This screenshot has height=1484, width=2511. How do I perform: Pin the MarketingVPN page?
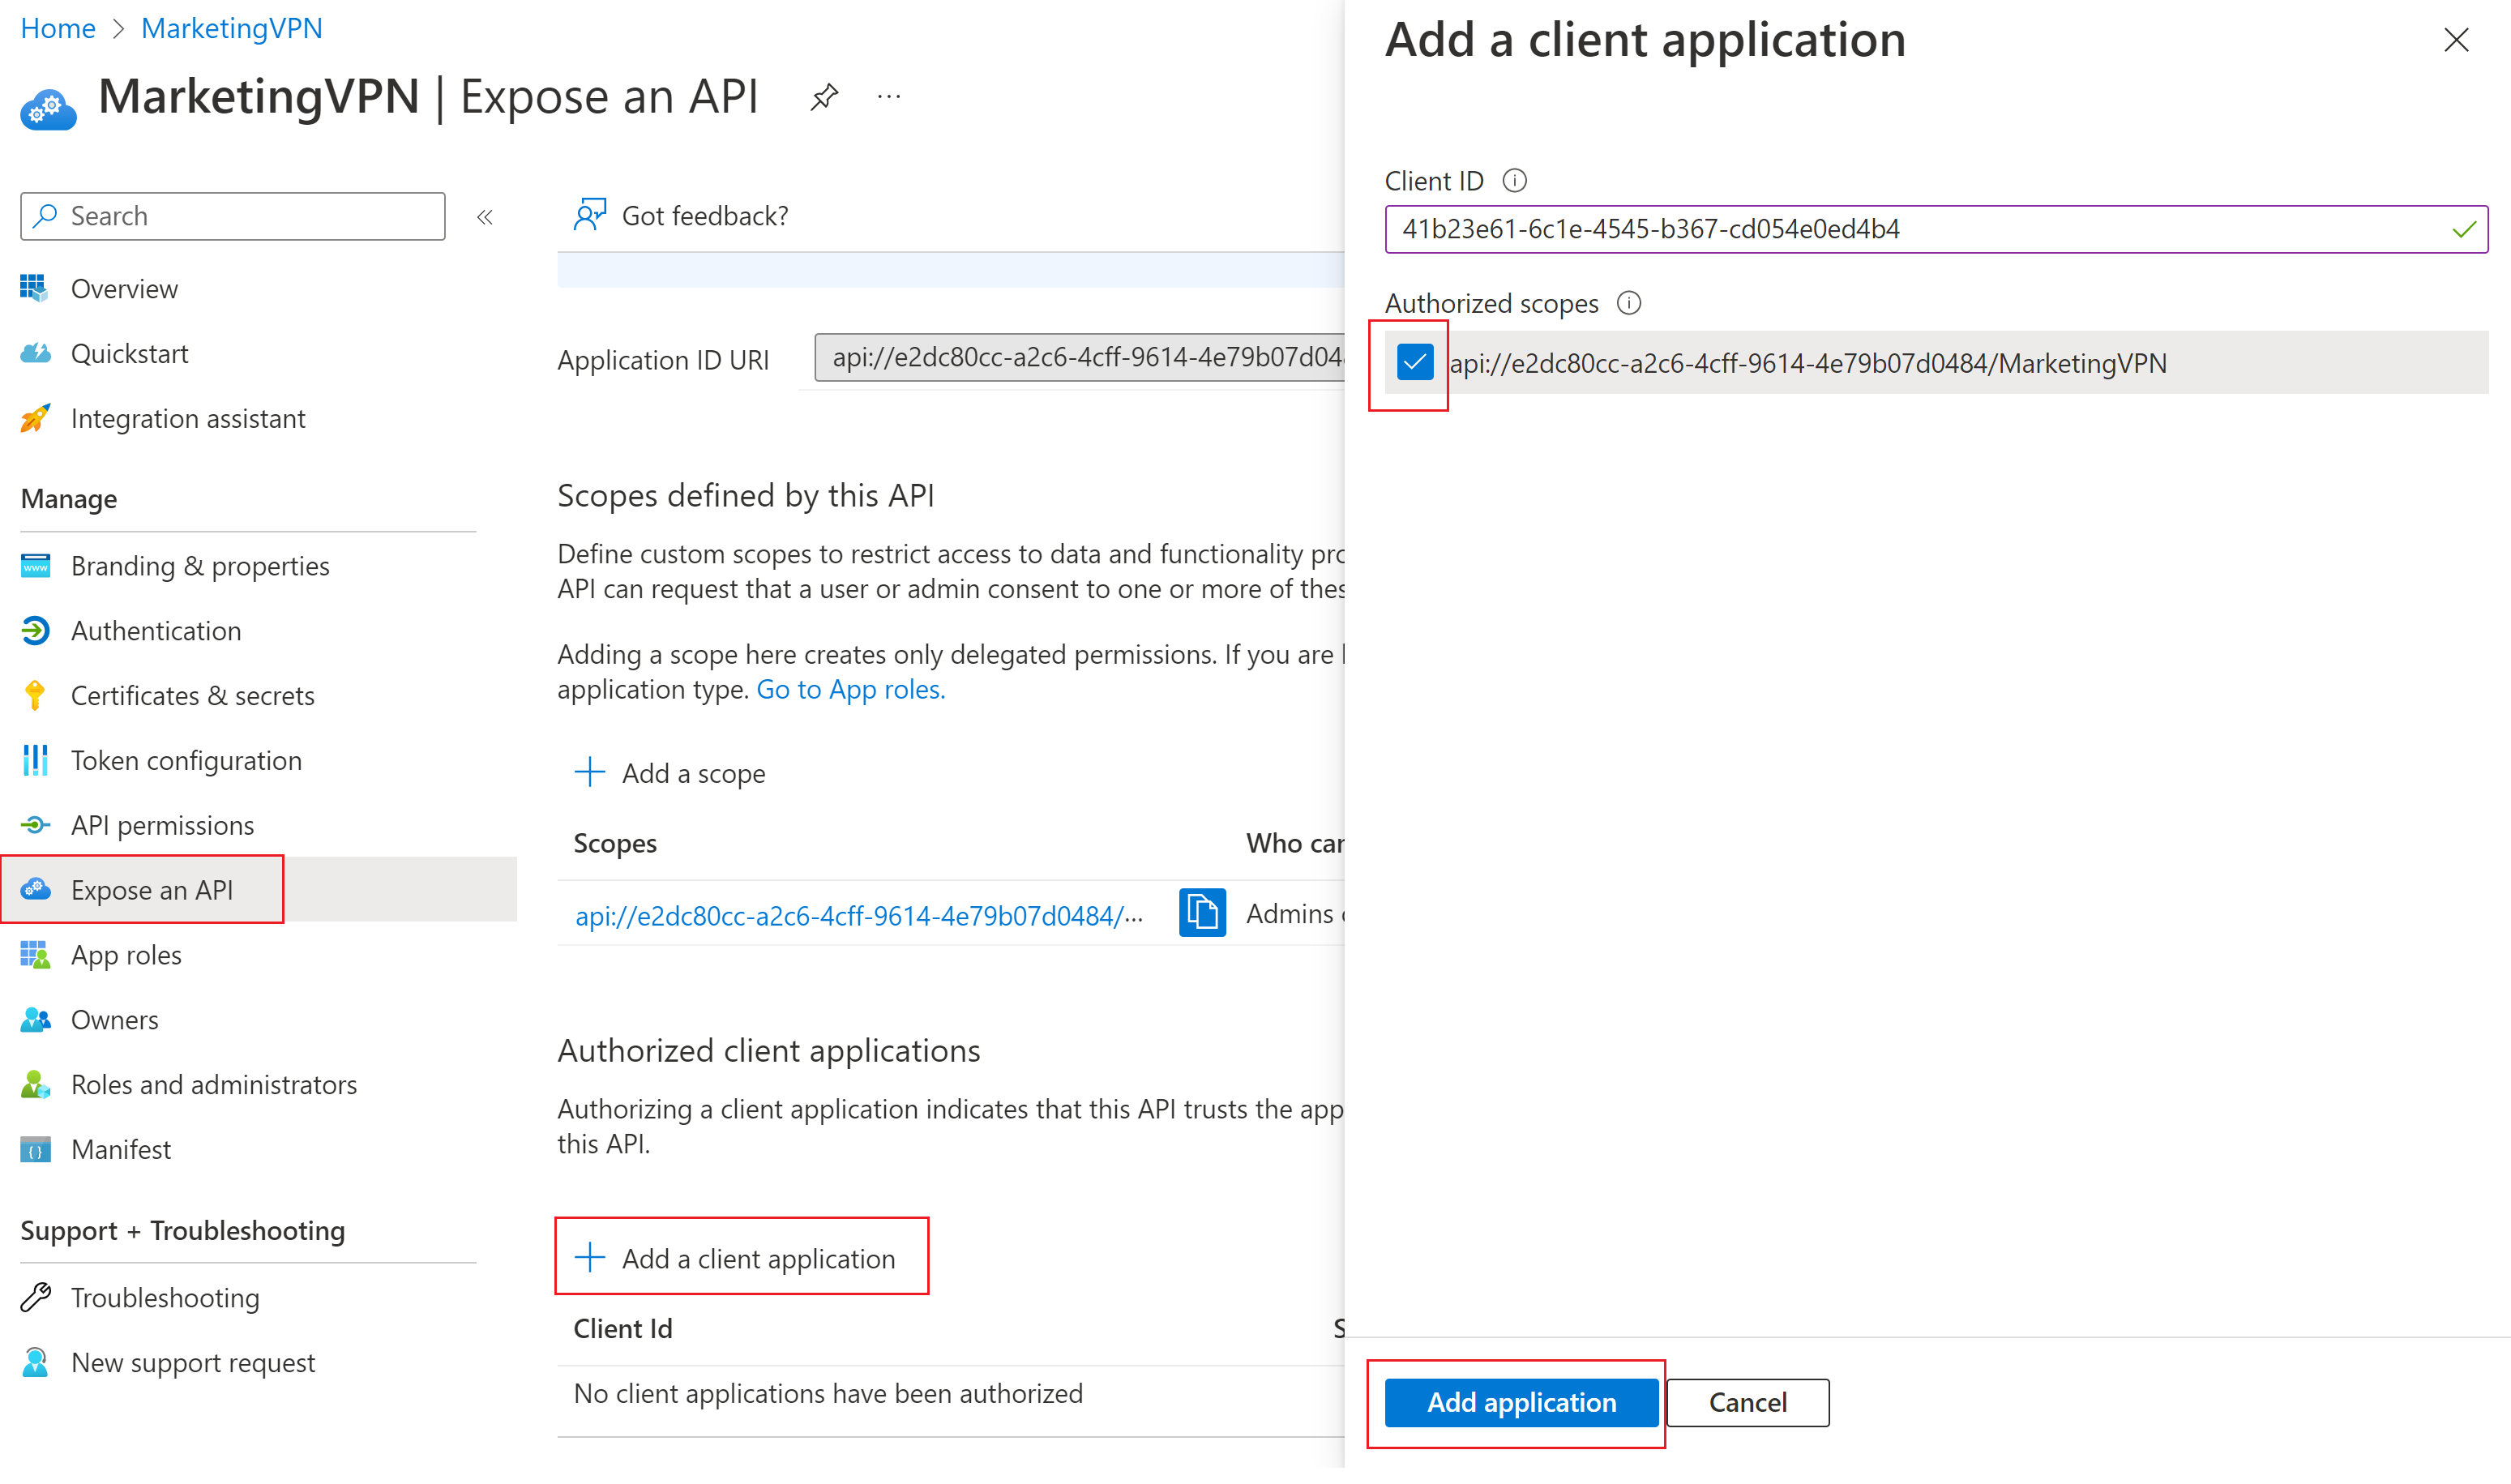tap(824, 97)
